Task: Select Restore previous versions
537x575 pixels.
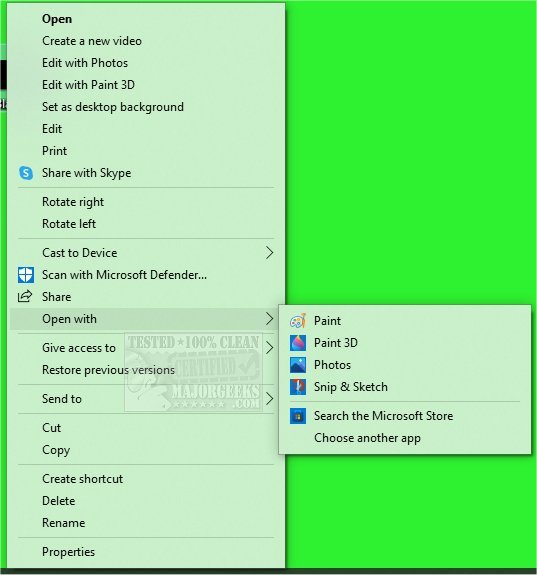Action: tap(108, 370)
